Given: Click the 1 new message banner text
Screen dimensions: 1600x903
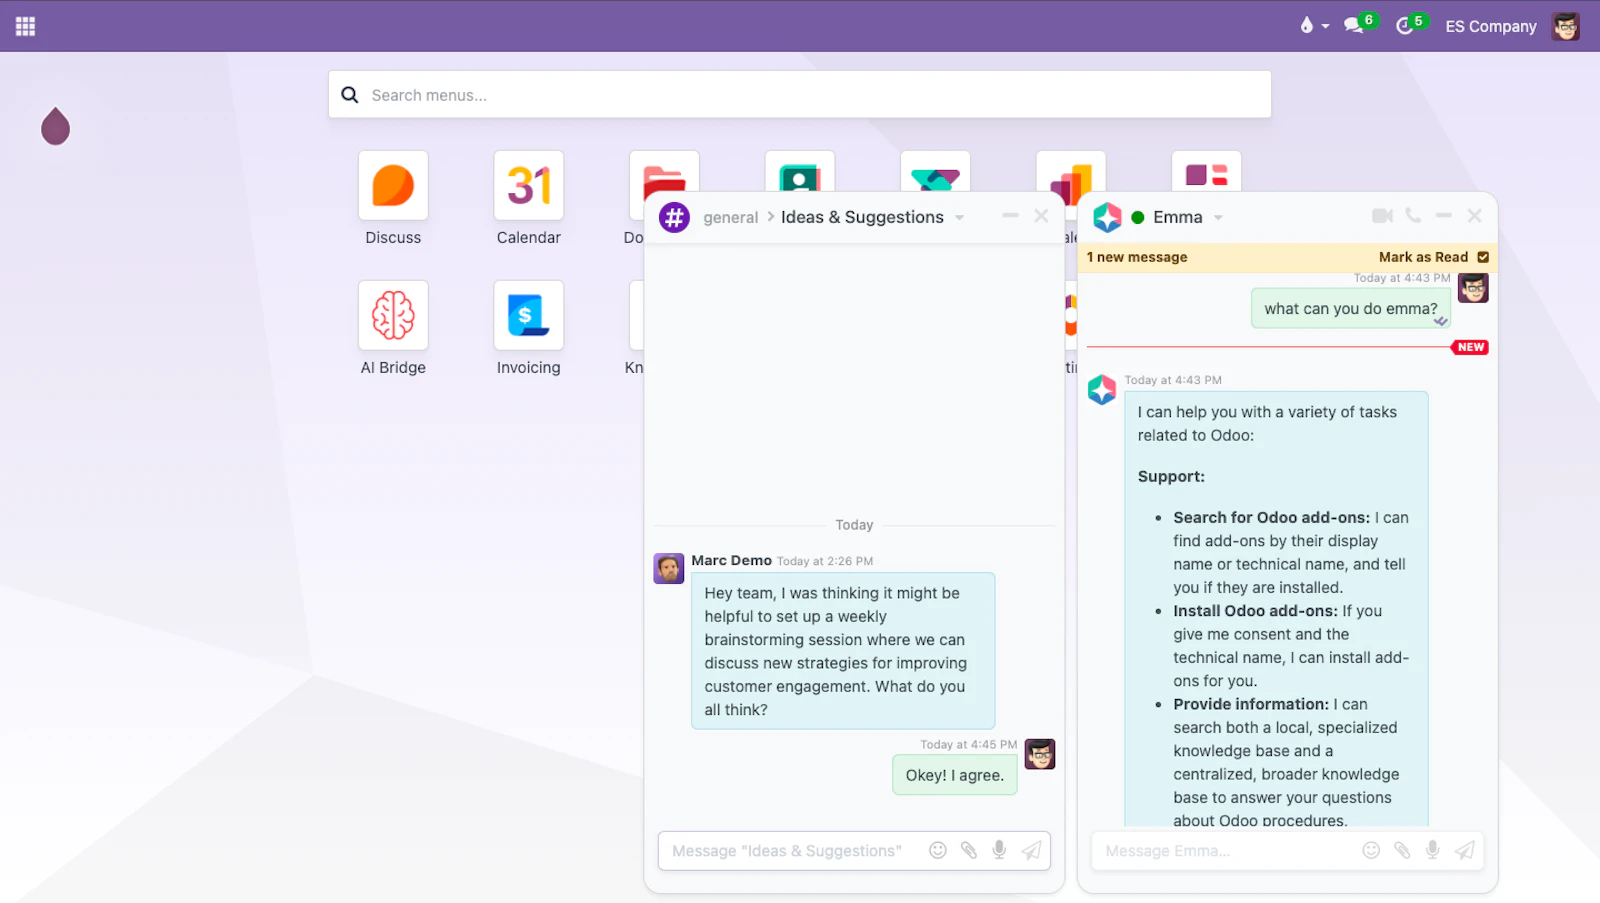Looking at the screenshot, I should (1137, 257).
